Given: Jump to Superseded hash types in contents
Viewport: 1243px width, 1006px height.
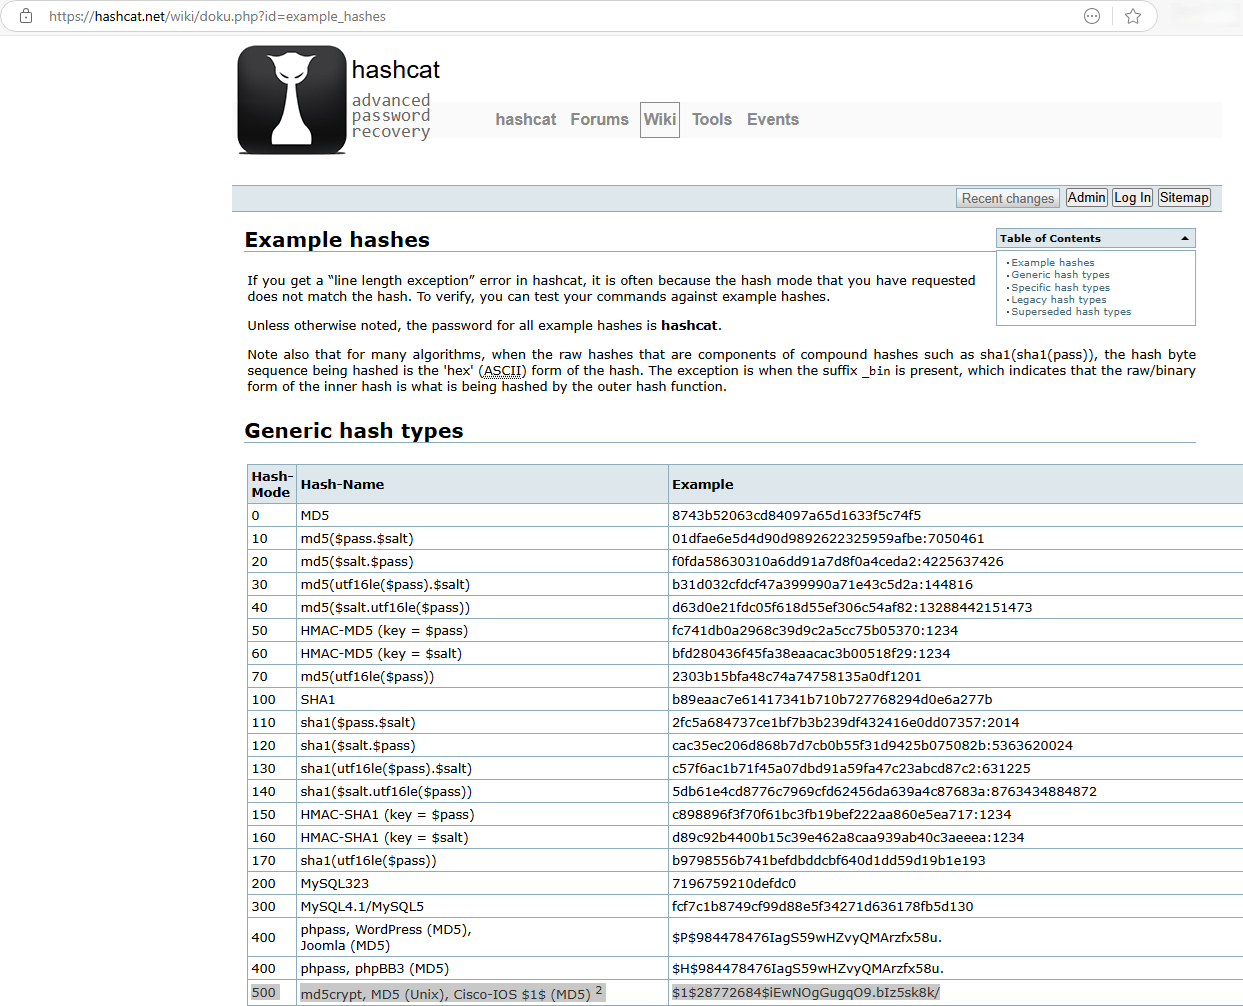Looking at the screenshot, I should (x=1071, y=312).
